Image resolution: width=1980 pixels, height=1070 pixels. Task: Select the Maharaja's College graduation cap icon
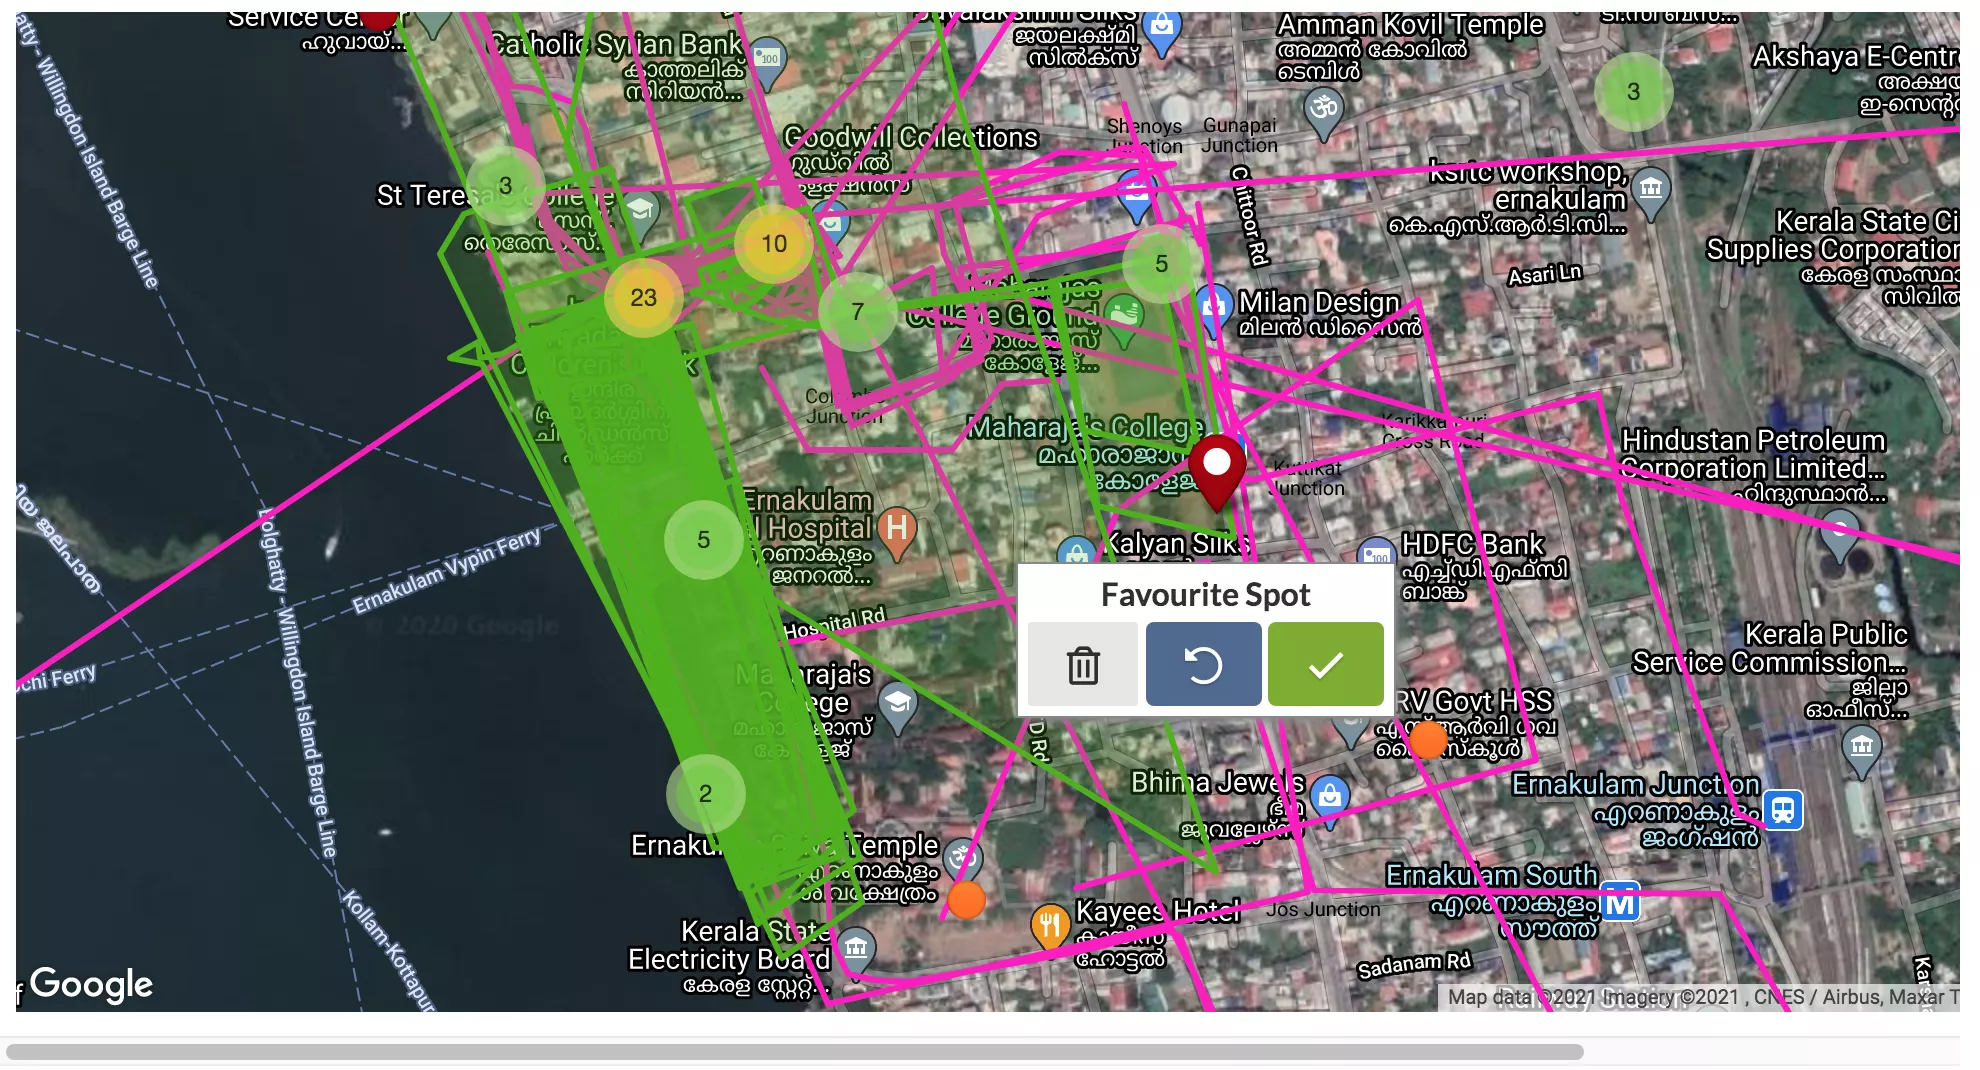pyautogui.click(x=897, y=703)
